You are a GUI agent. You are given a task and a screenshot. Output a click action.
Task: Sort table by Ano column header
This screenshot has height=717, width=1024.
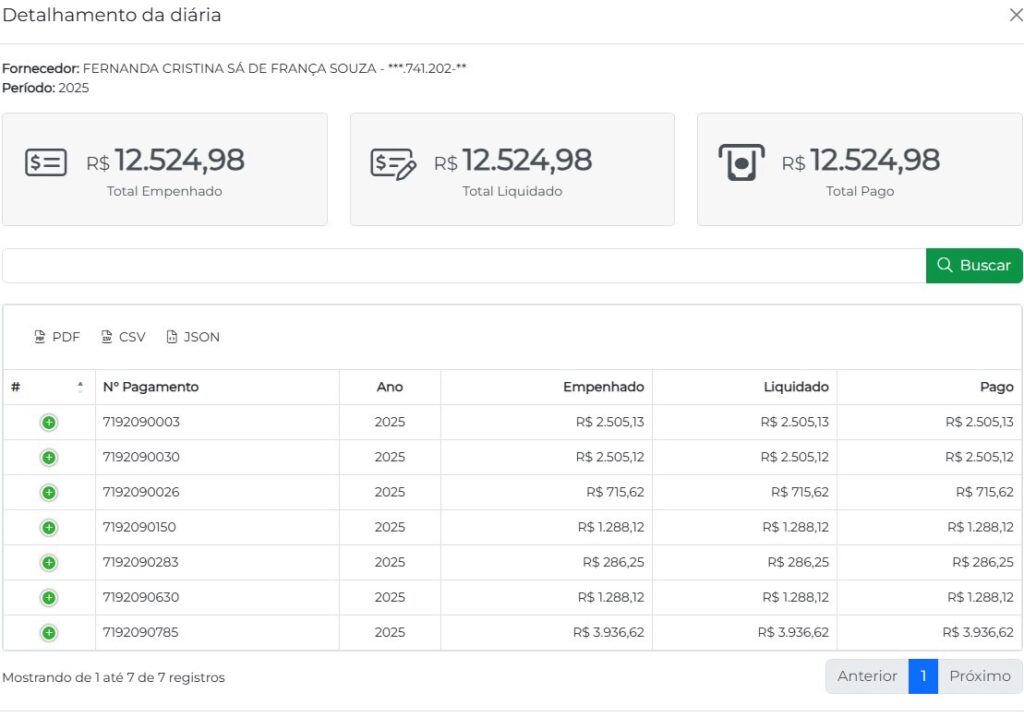click(390, 387)
